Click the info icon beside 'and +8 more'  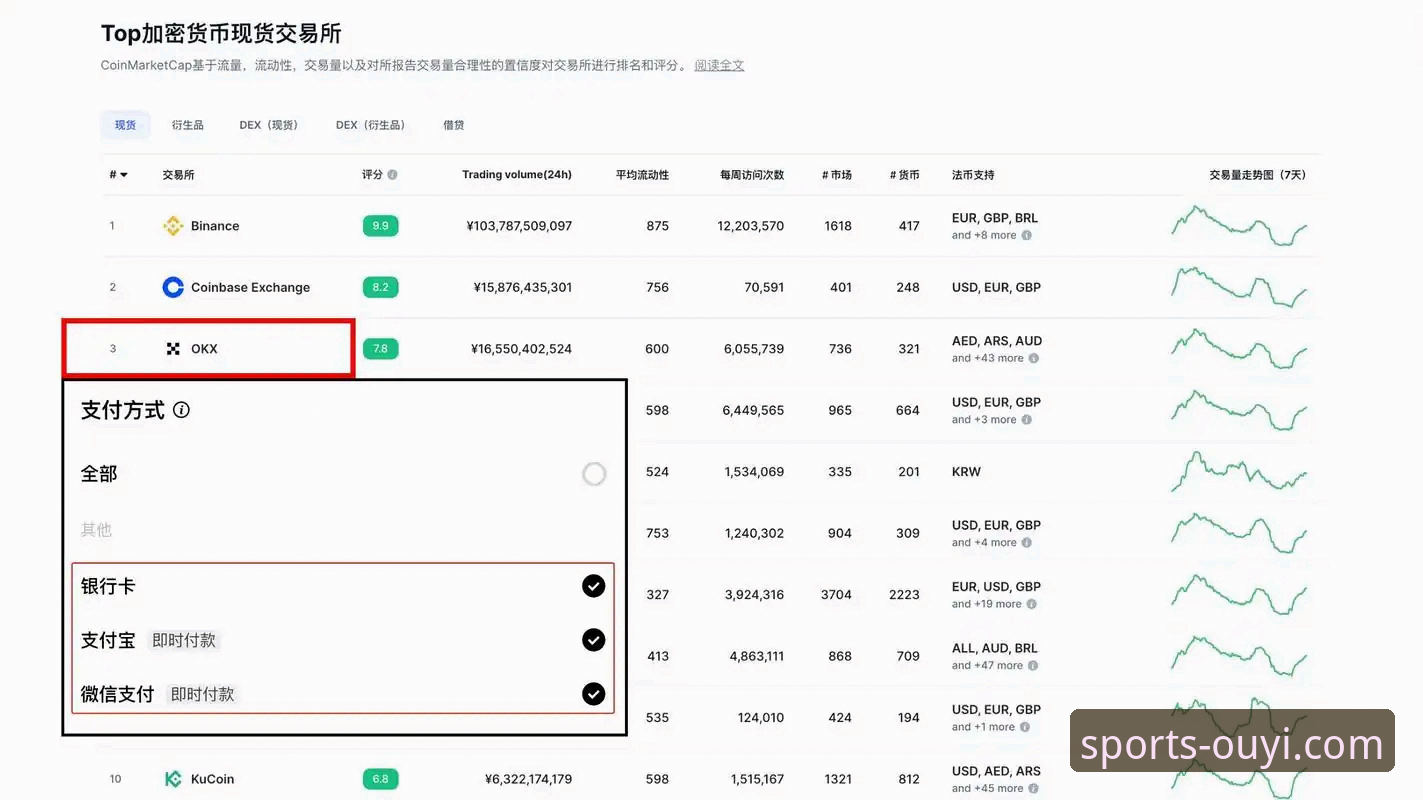(x=1026, y=236)
